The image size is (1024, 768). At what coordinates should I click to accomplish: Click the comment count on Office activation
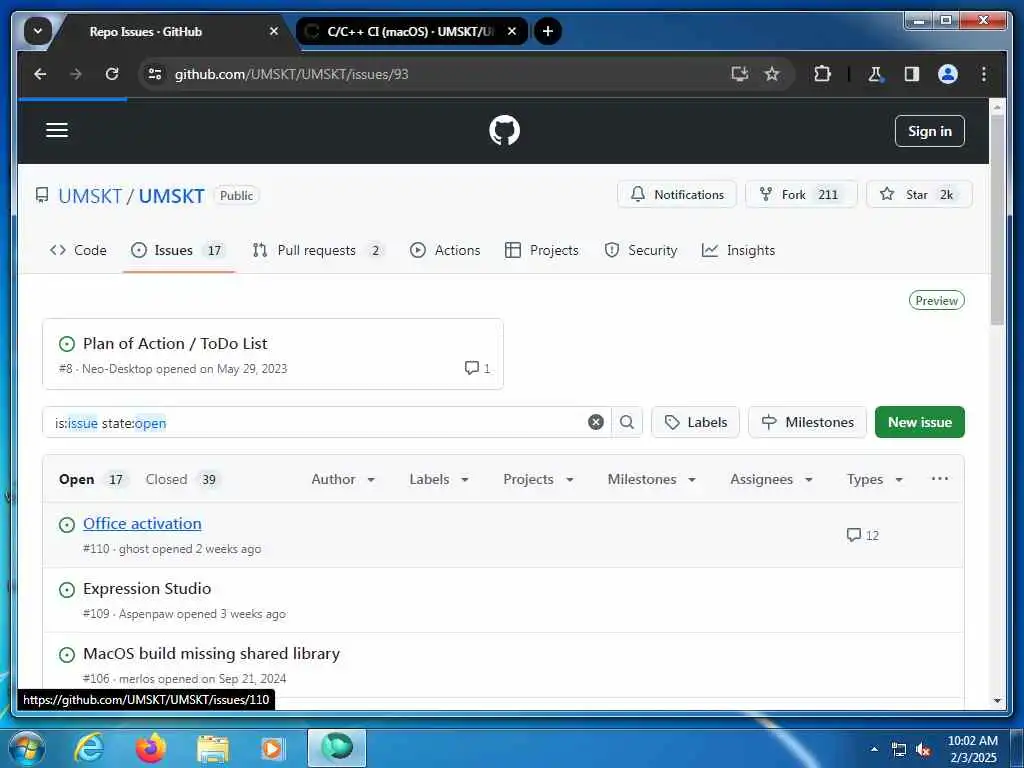(x=862, y=535)
